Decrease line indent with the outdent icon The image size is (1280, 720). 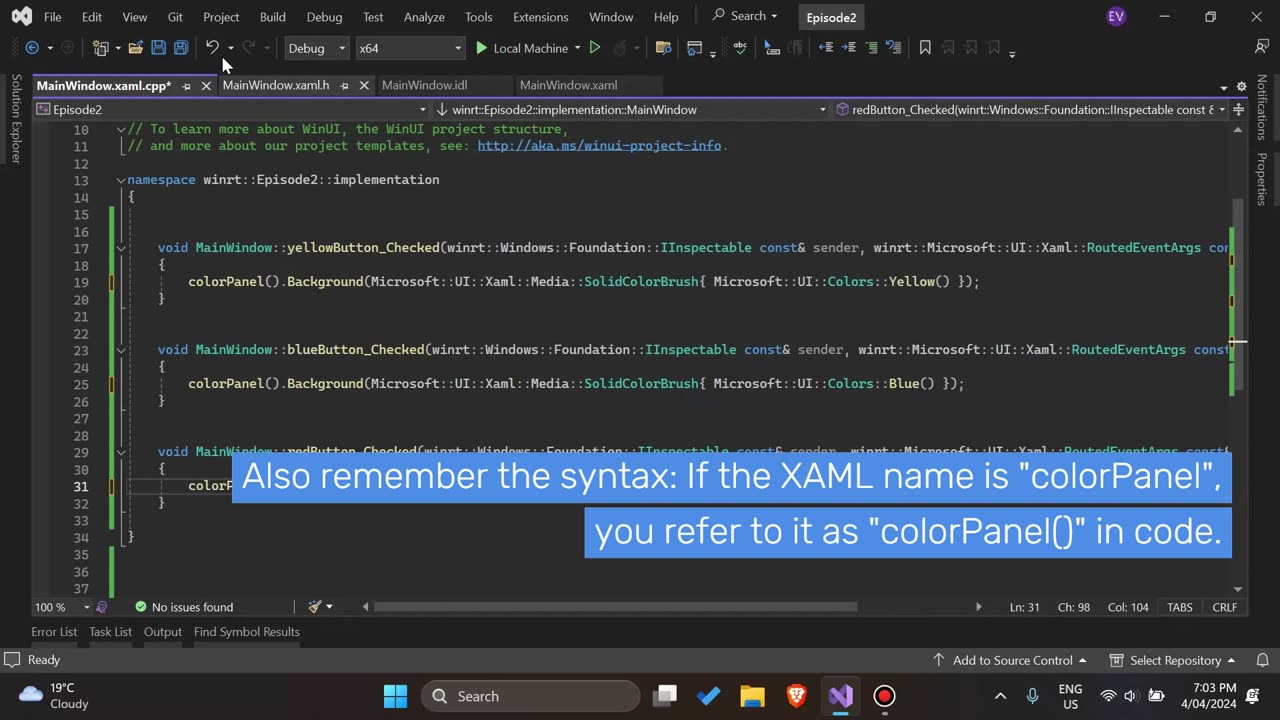pyautogui.click(x=826, y=48)
